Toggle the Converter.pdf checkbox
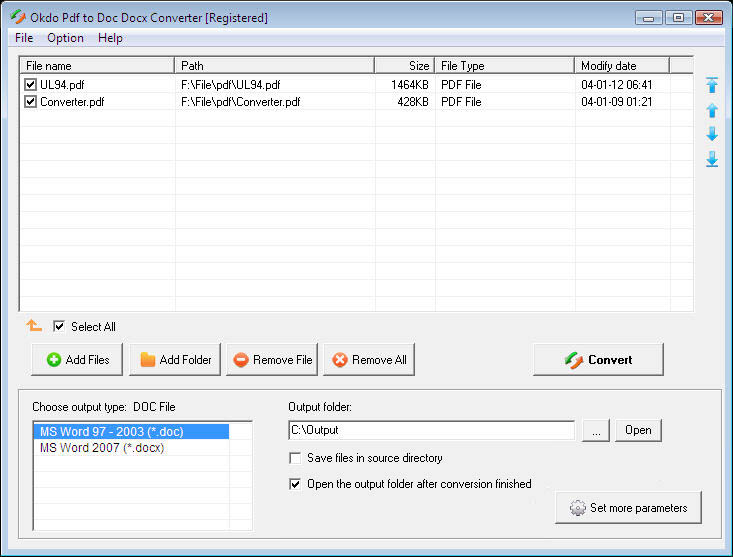Screen dimensions: 733x557 [31, 102]
